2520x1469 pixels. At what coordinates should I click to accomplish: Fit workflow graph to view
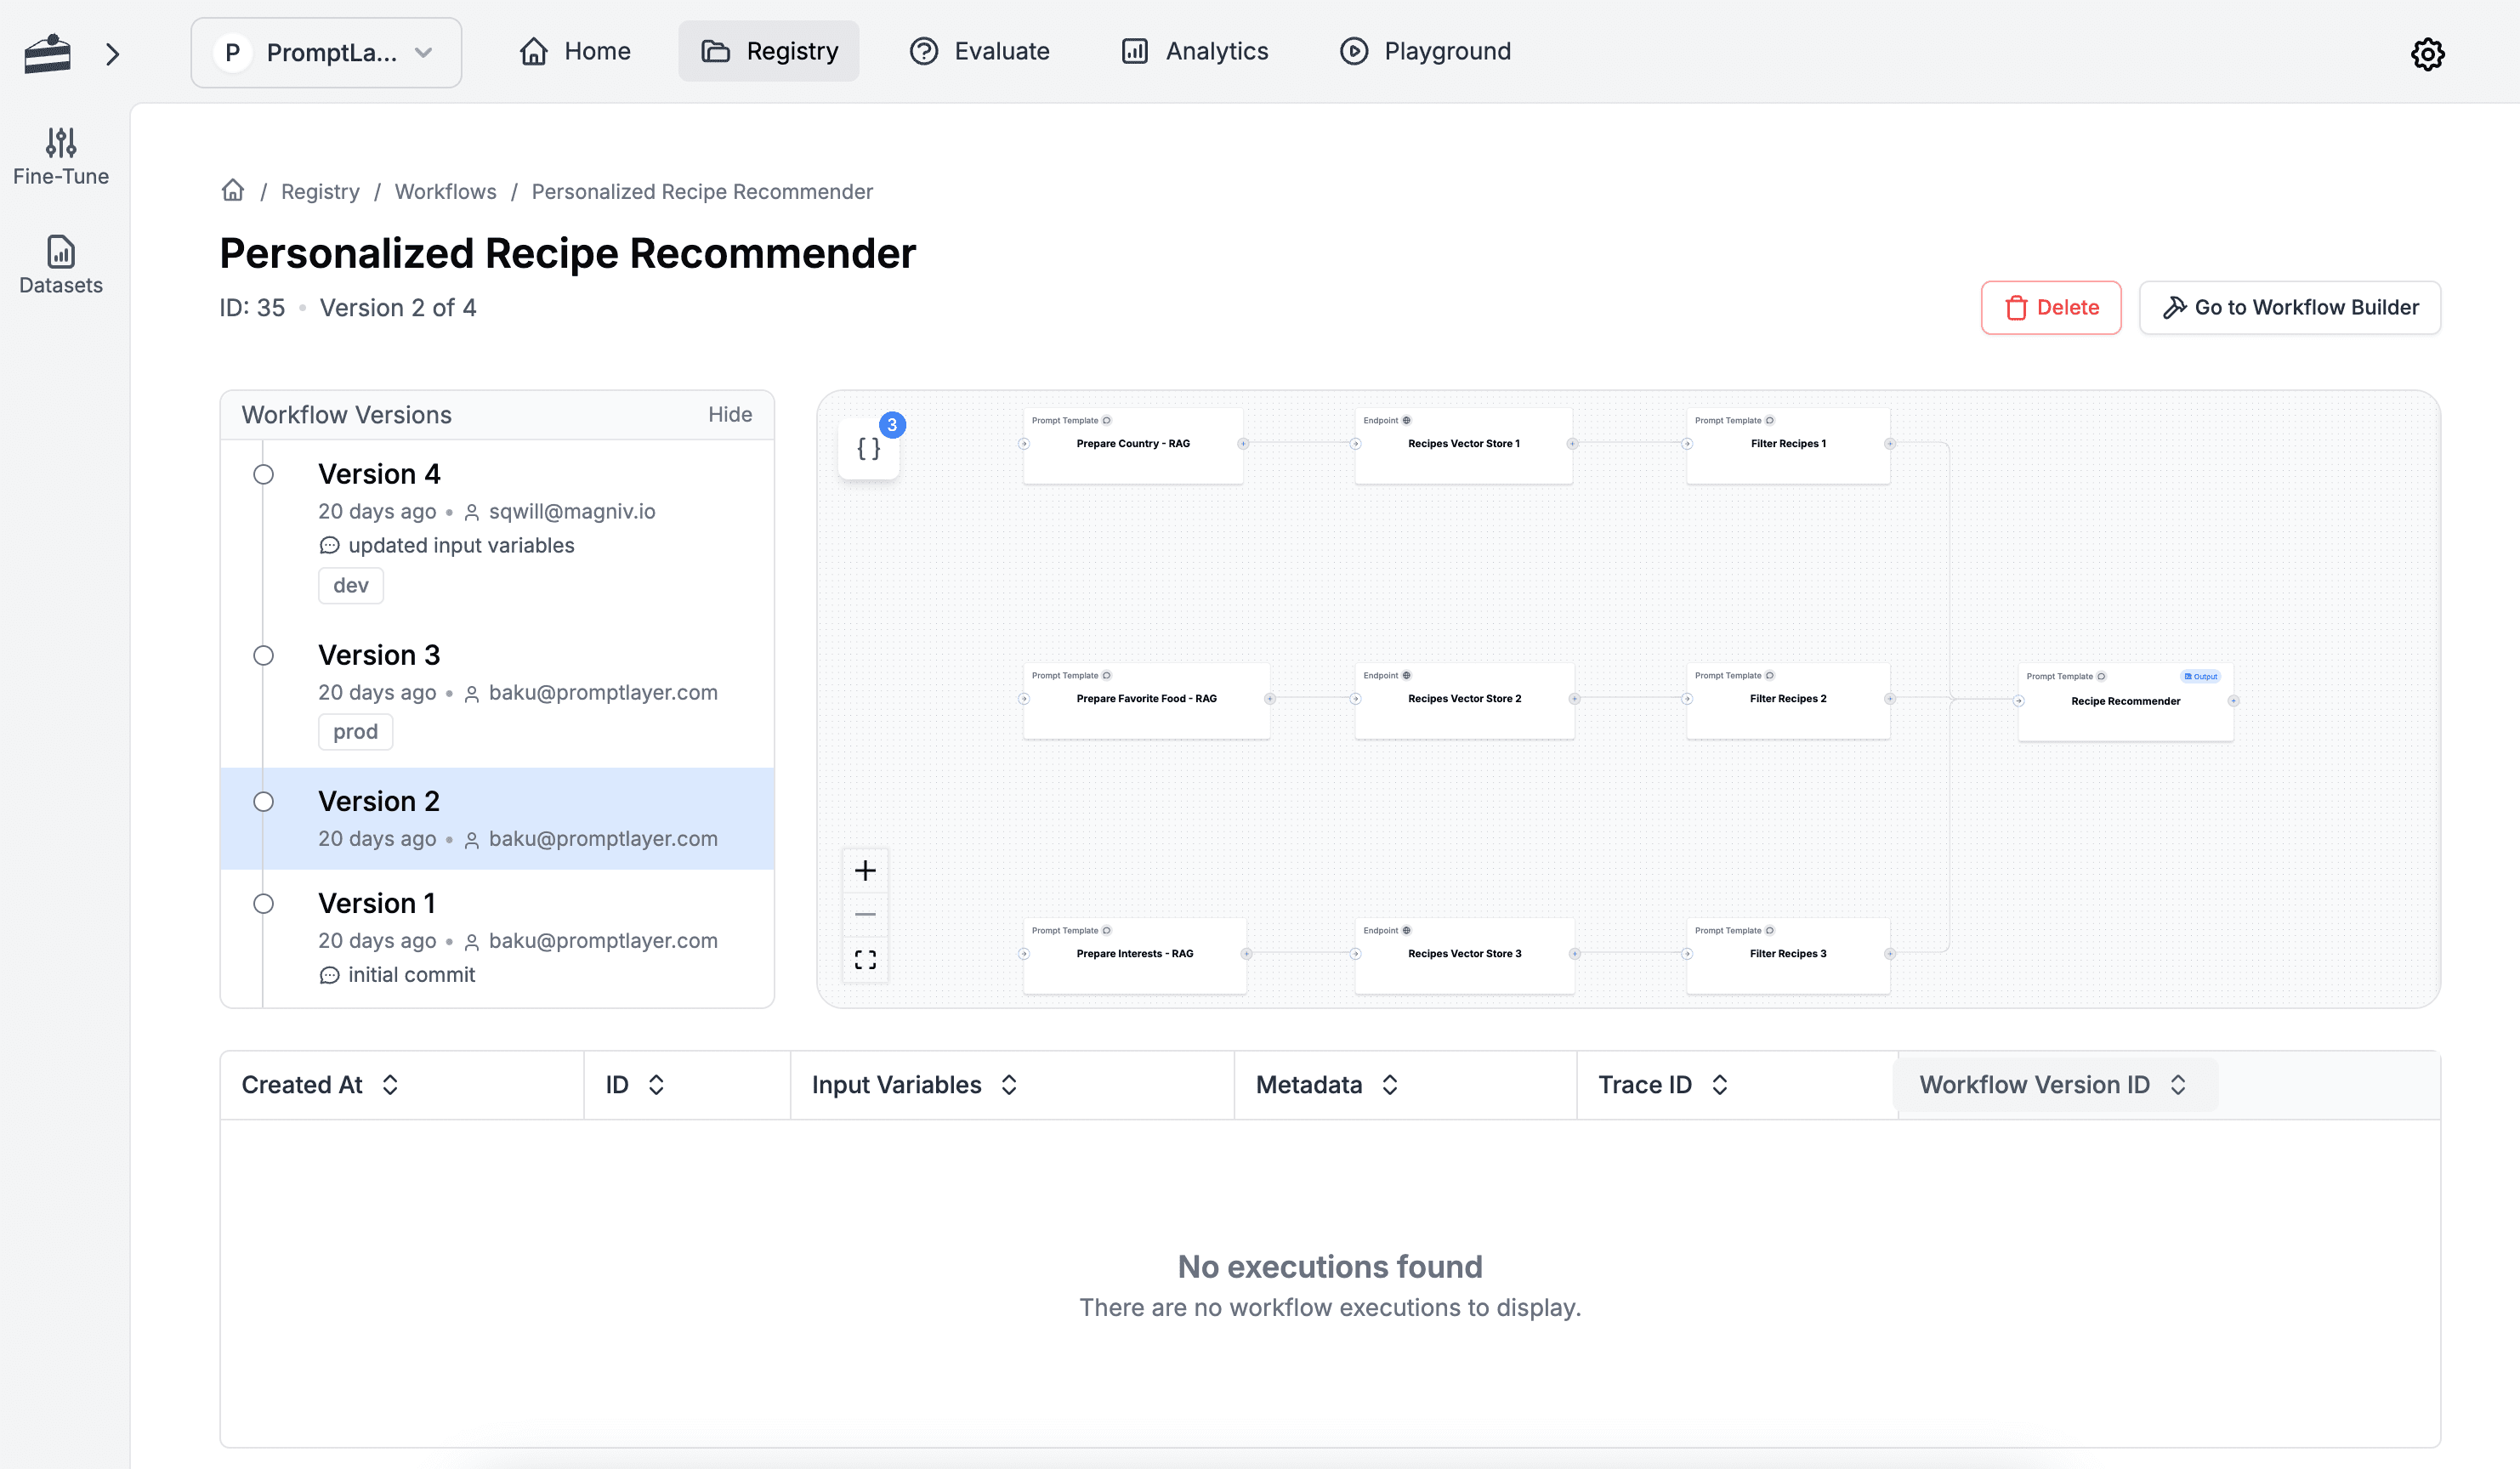[x=864, y=958]
